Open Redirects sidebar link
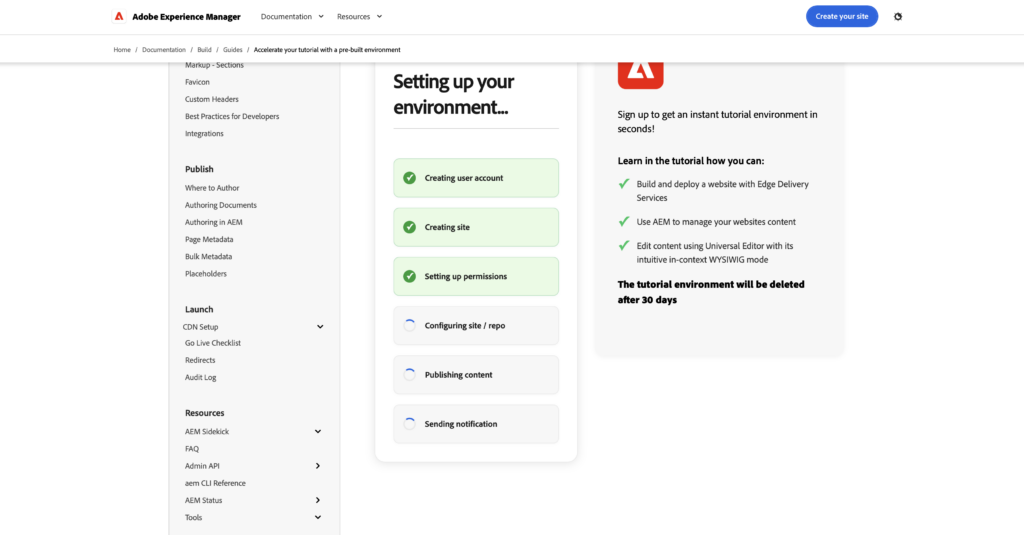1024x535 pixels. 200,360
